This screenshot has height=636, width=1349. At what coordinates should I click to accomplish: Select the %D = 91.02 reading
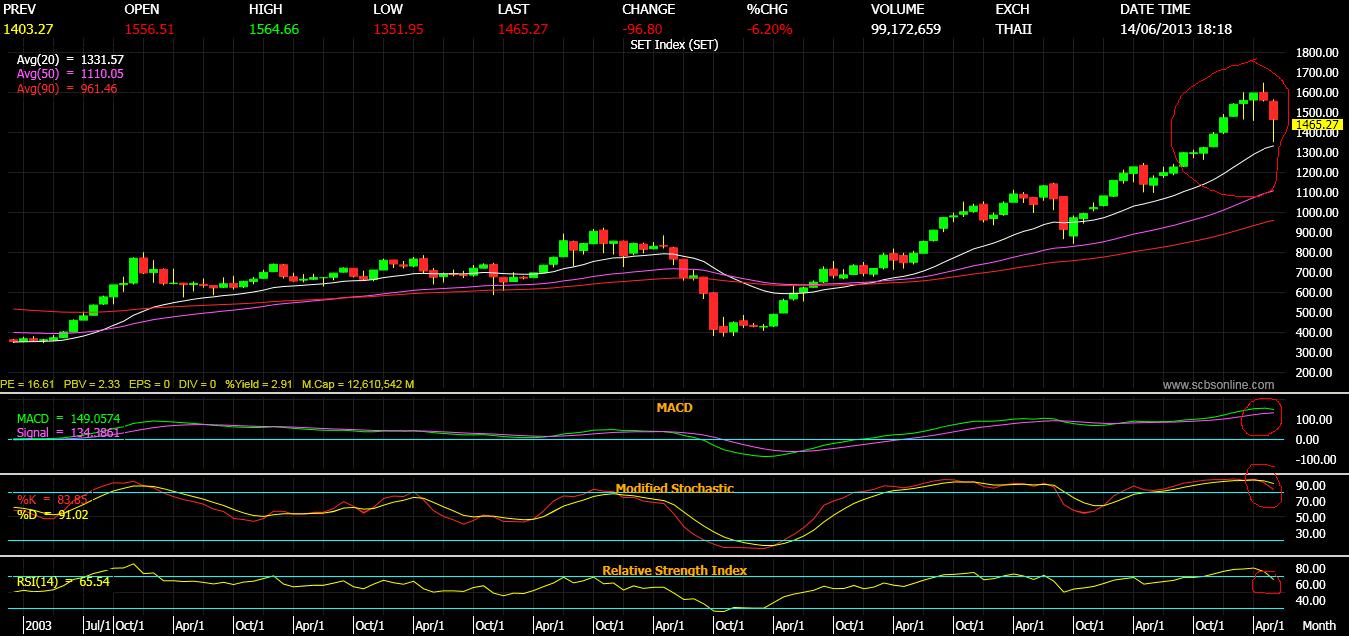(52, 514)
